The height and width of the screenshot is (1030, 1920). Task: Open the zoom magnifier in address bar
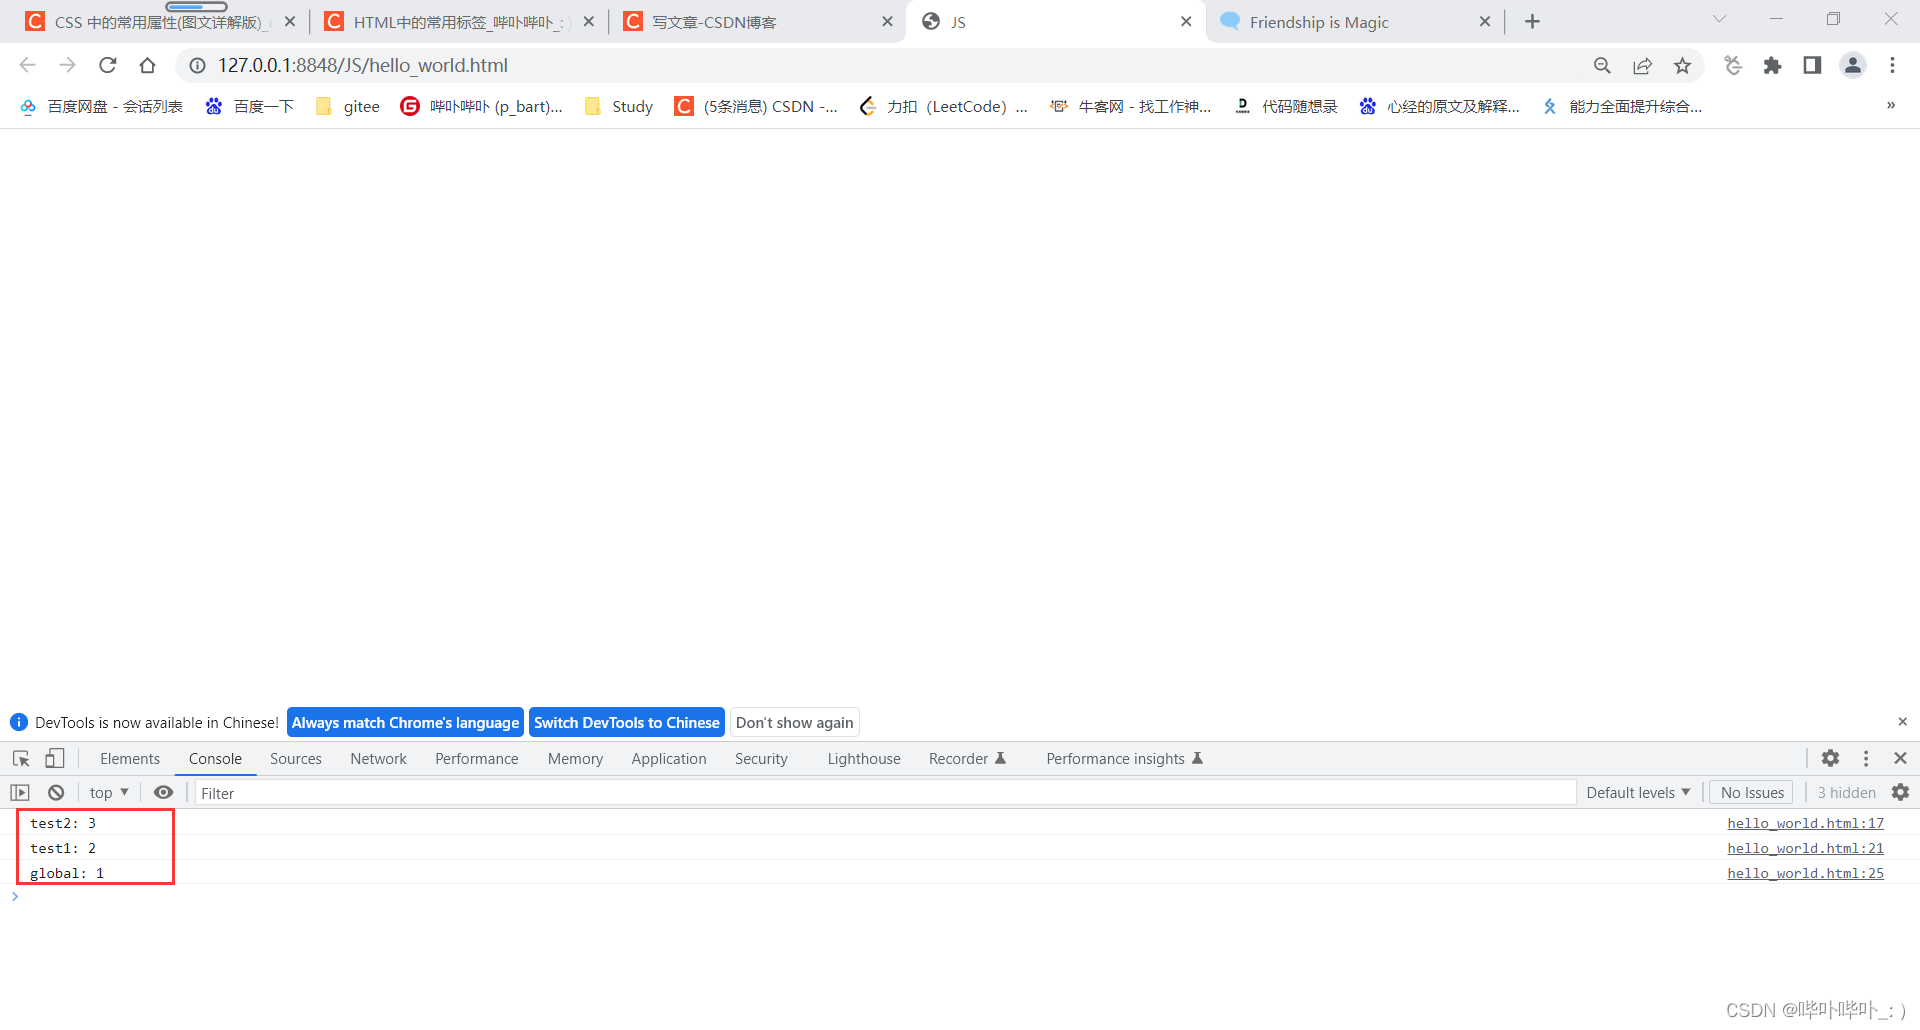[x=1602, y=65]
